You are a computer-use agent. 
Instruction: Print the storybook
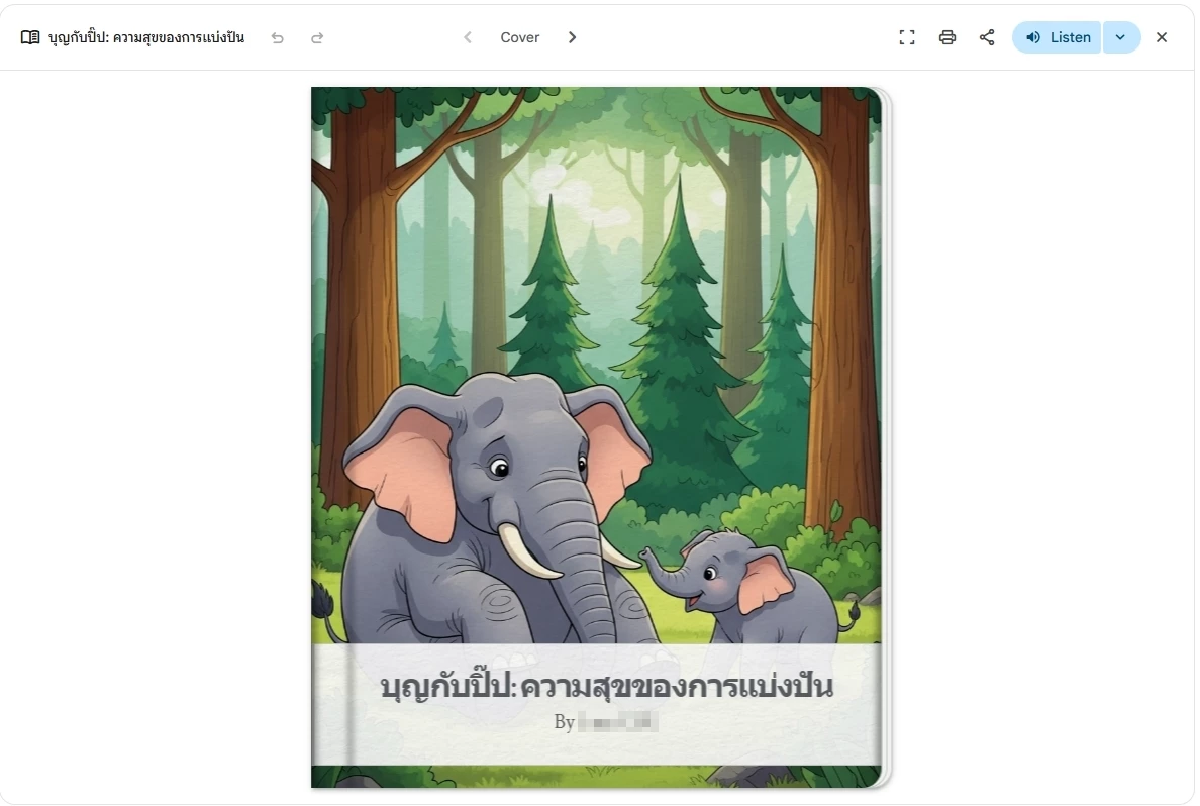[947, 37]
